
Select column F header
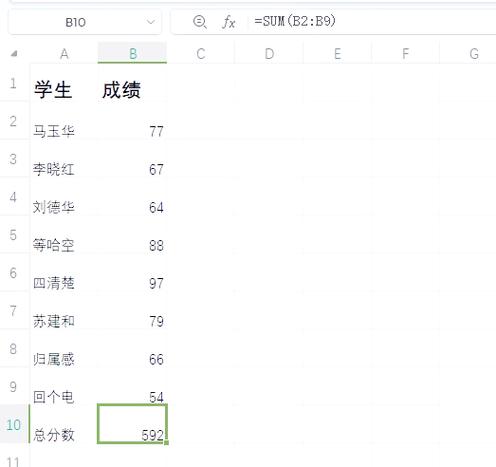pyautogui.click(x=405, y=53)
